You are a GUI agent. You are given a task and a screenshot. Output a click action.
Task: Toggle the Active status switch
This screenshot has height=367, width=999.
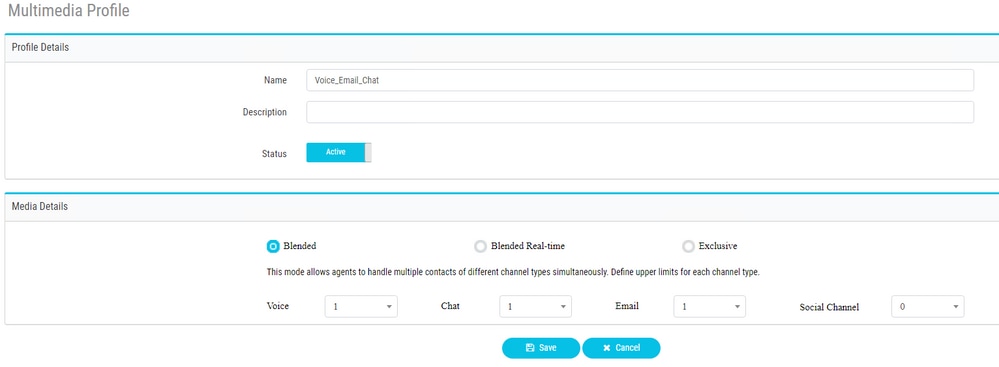click(x=338, y=152)
